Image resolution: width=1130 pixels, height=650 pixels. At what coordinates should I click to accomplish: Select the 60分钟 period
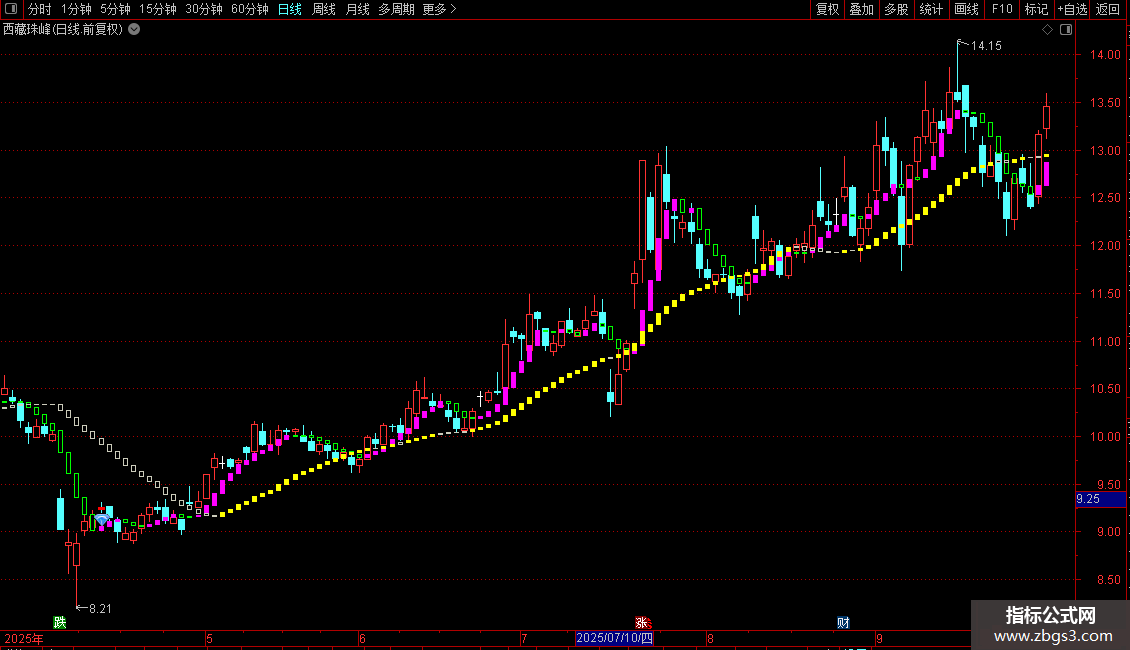tap(249, 9)
